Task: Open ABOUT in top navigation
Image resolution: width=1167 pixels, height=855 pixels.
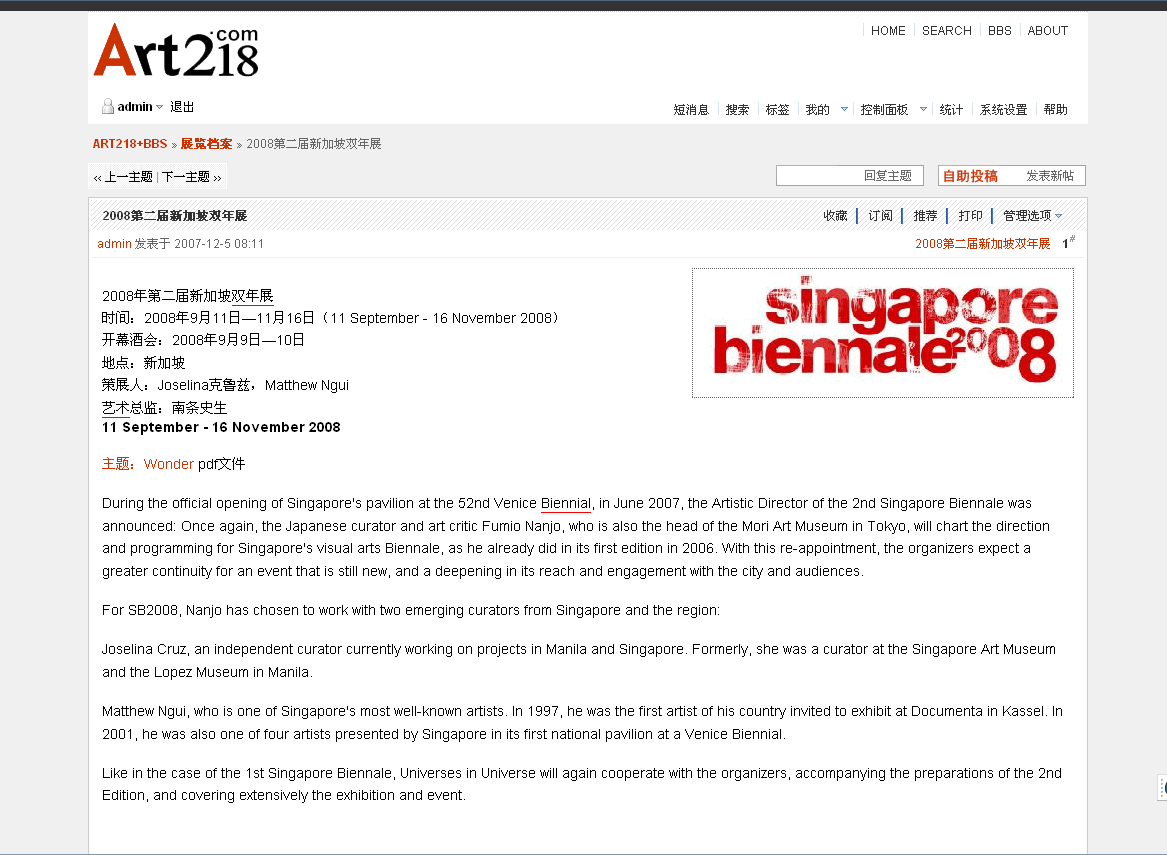Action: click(1047, 31)
